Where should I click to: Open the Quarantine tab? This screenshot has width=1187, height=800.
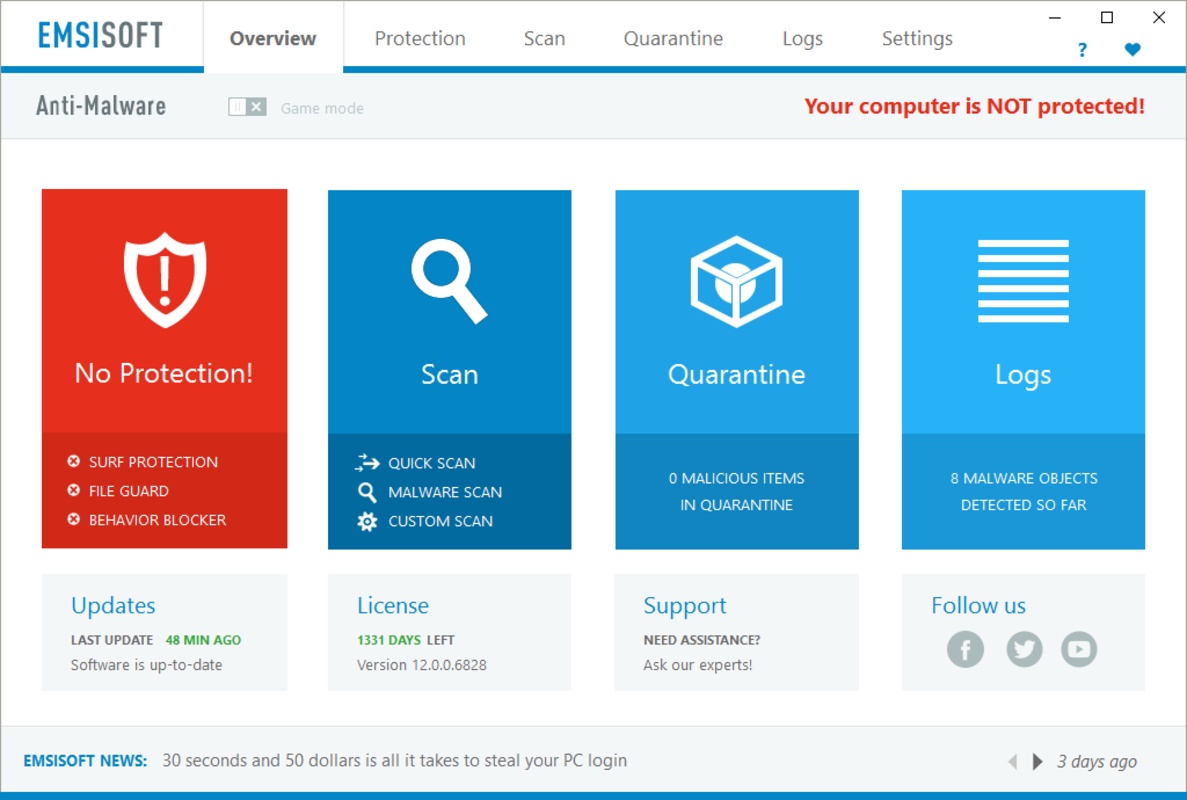(673, 39)
